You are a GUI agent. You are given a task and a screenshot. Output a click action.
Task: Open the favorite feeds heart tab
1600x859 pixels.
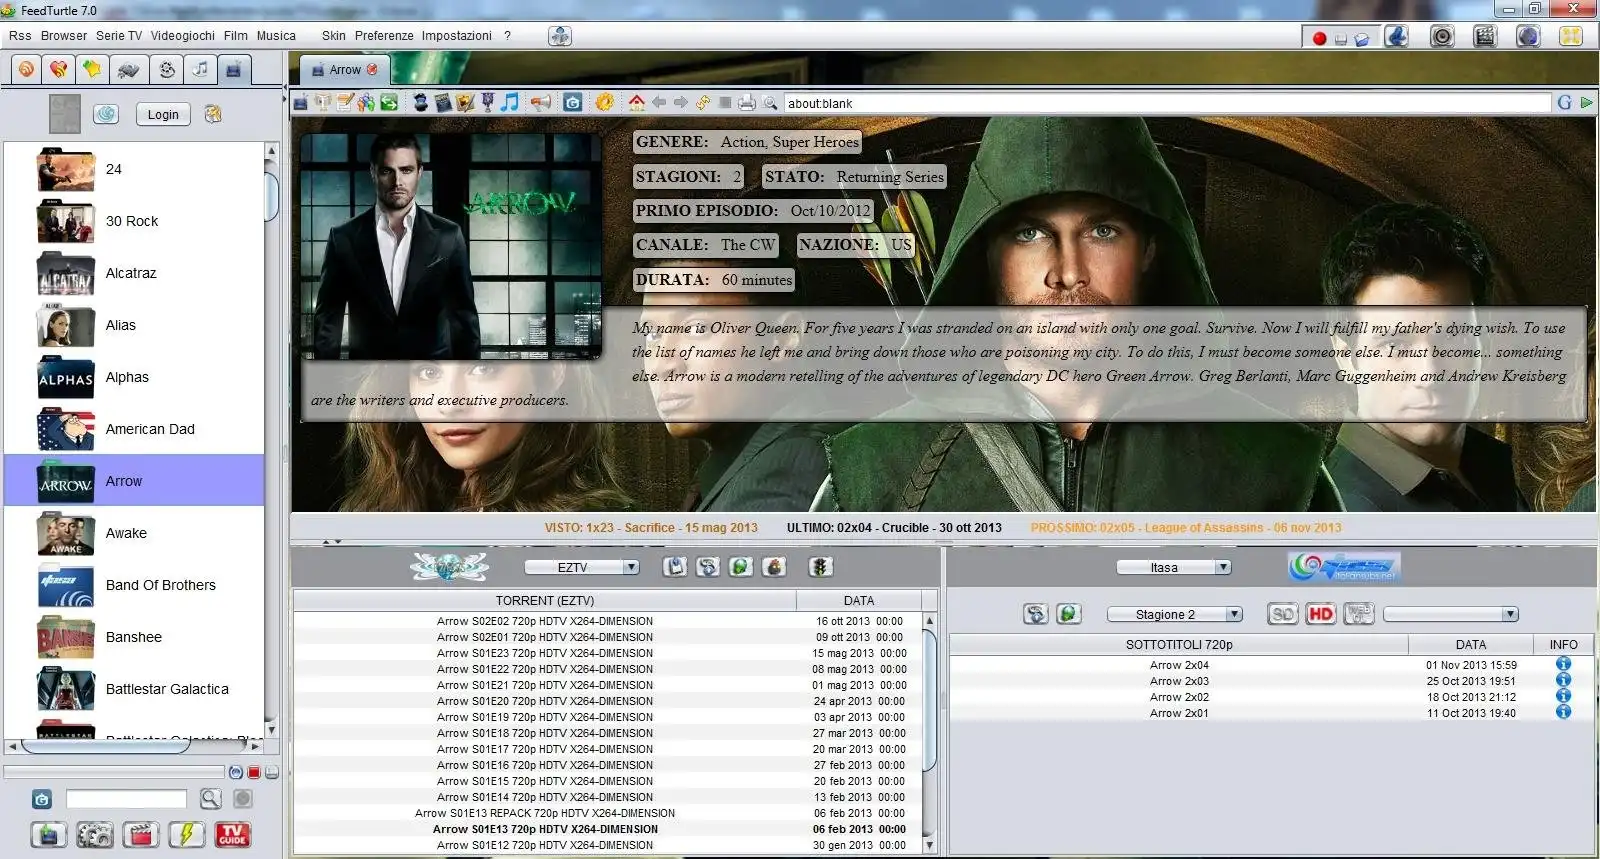[59, 70]
